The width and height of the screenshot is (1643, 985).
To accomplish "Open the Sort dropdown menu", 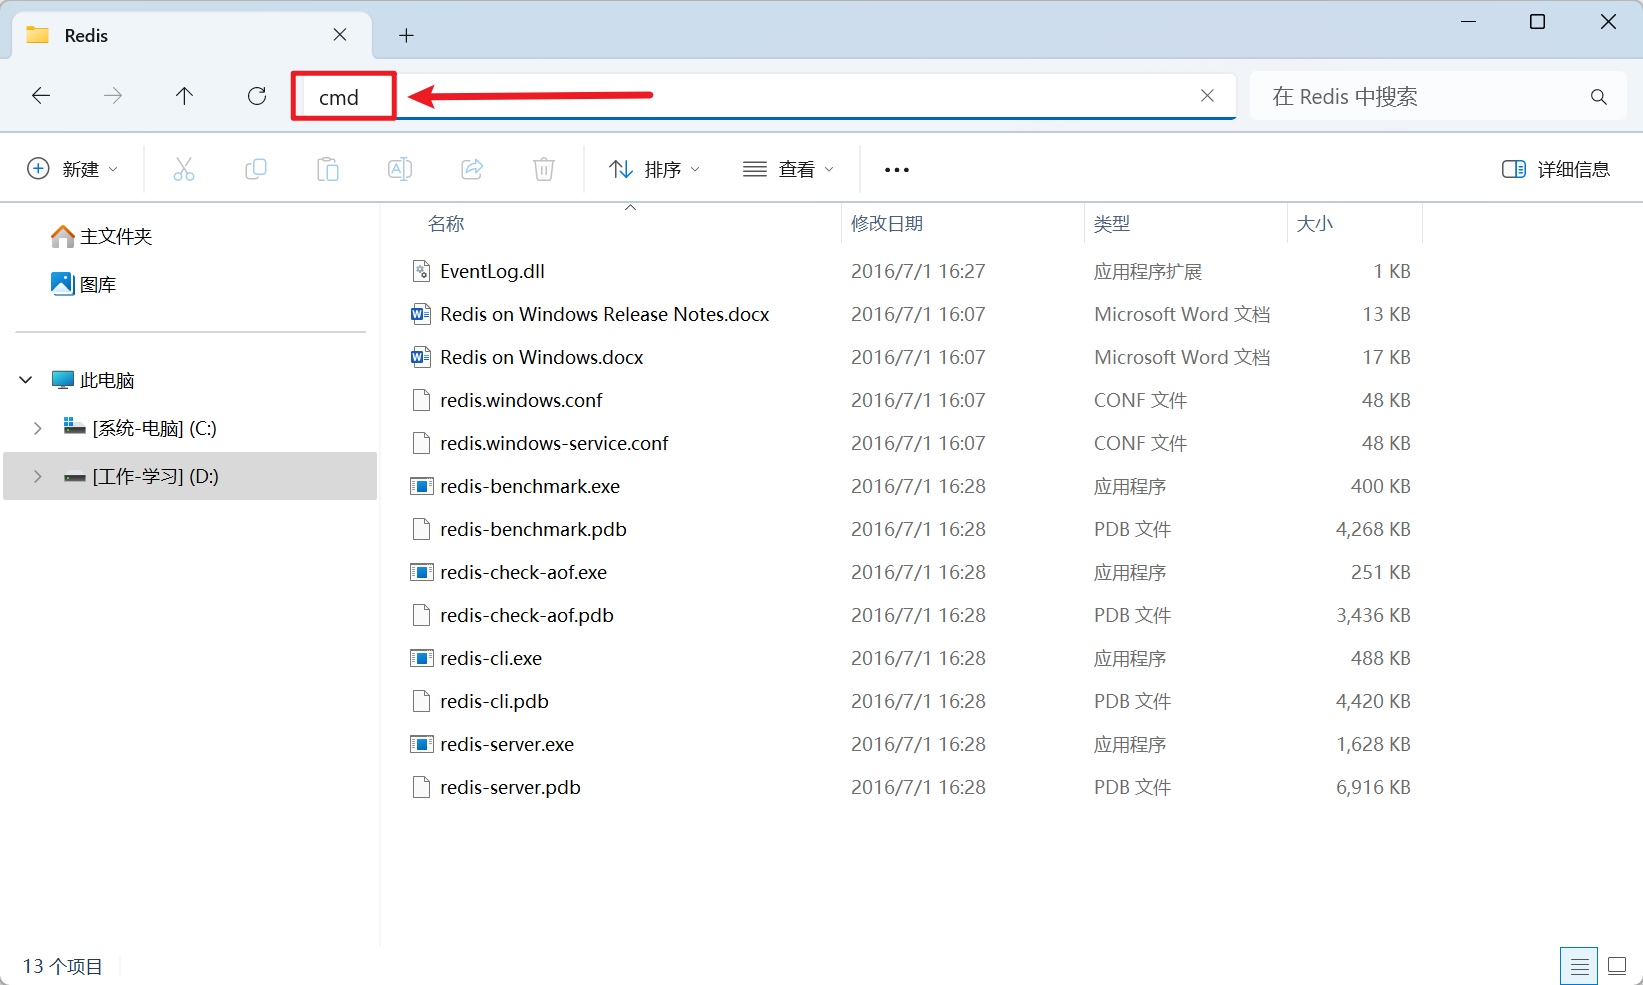I will (x=655, y=169).
